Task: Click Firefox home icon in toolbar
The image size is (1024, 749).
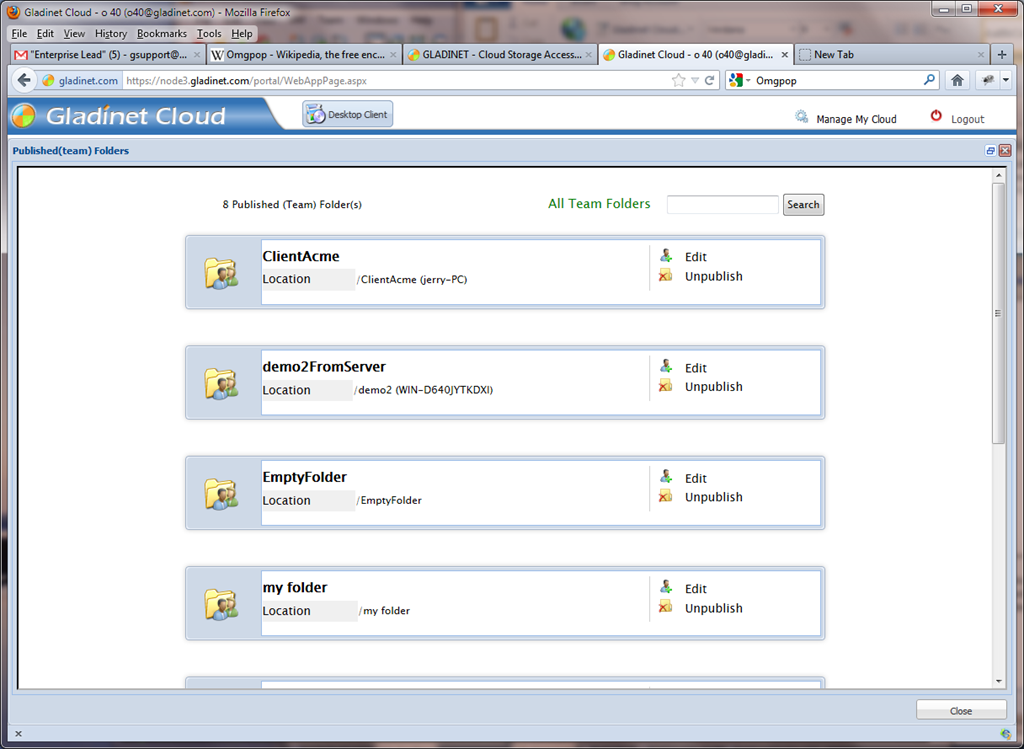Action: tap(957, 80)
